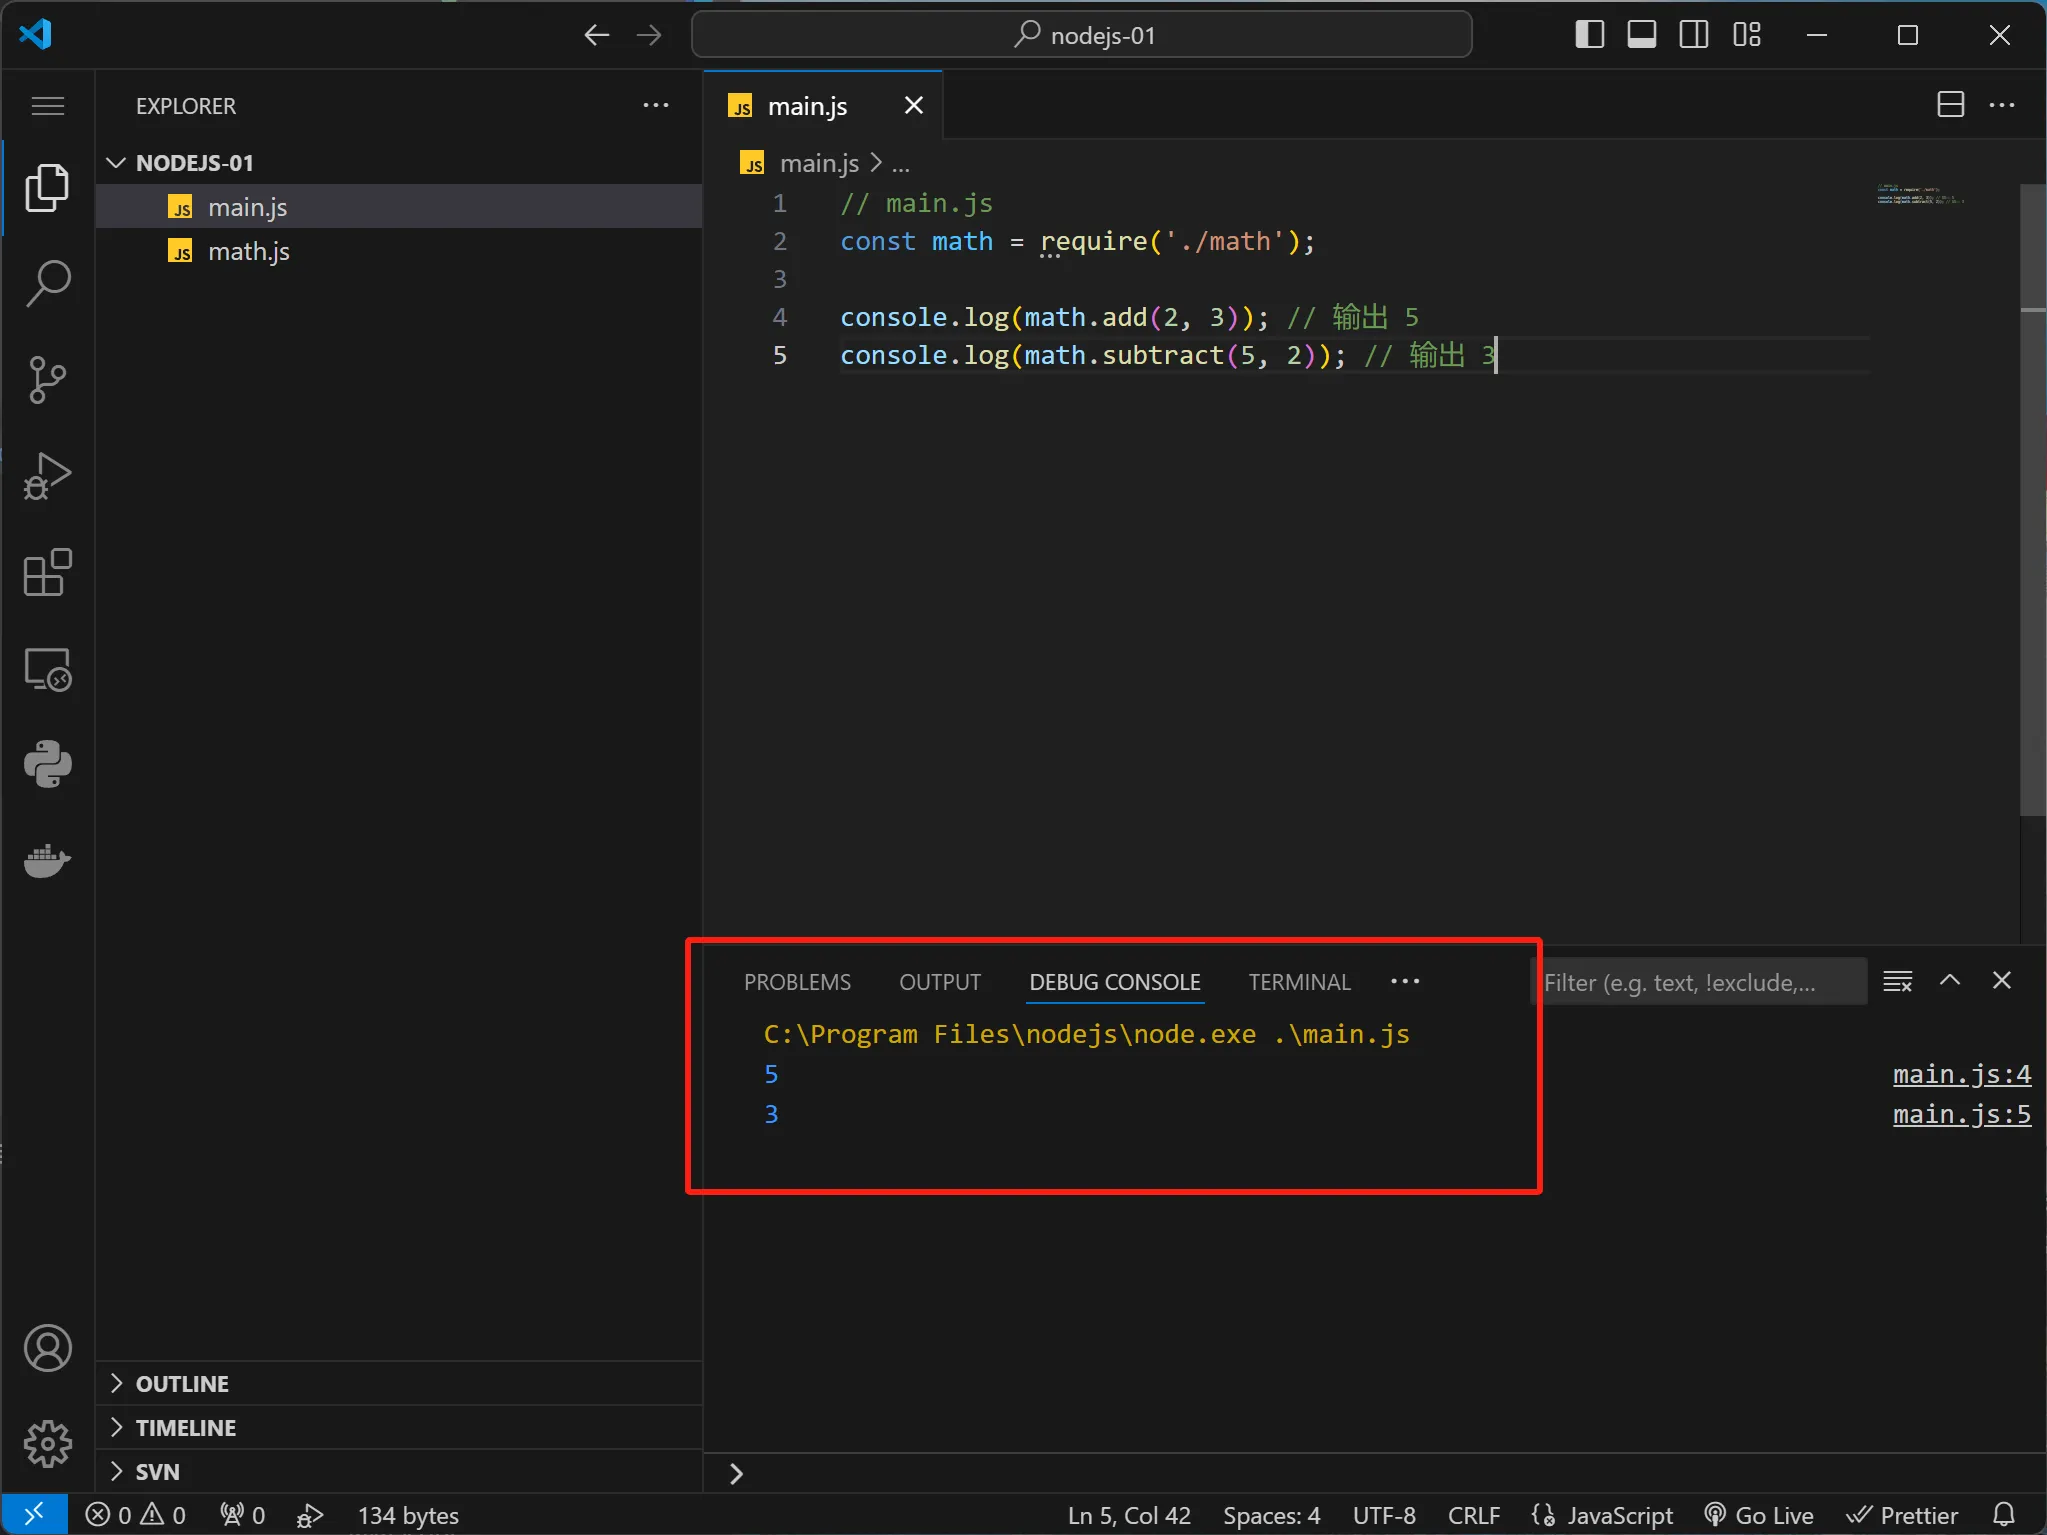Screen dimensions: 2047x1535
Task: Toggle the primary side bar
Action: (1589, 35)
